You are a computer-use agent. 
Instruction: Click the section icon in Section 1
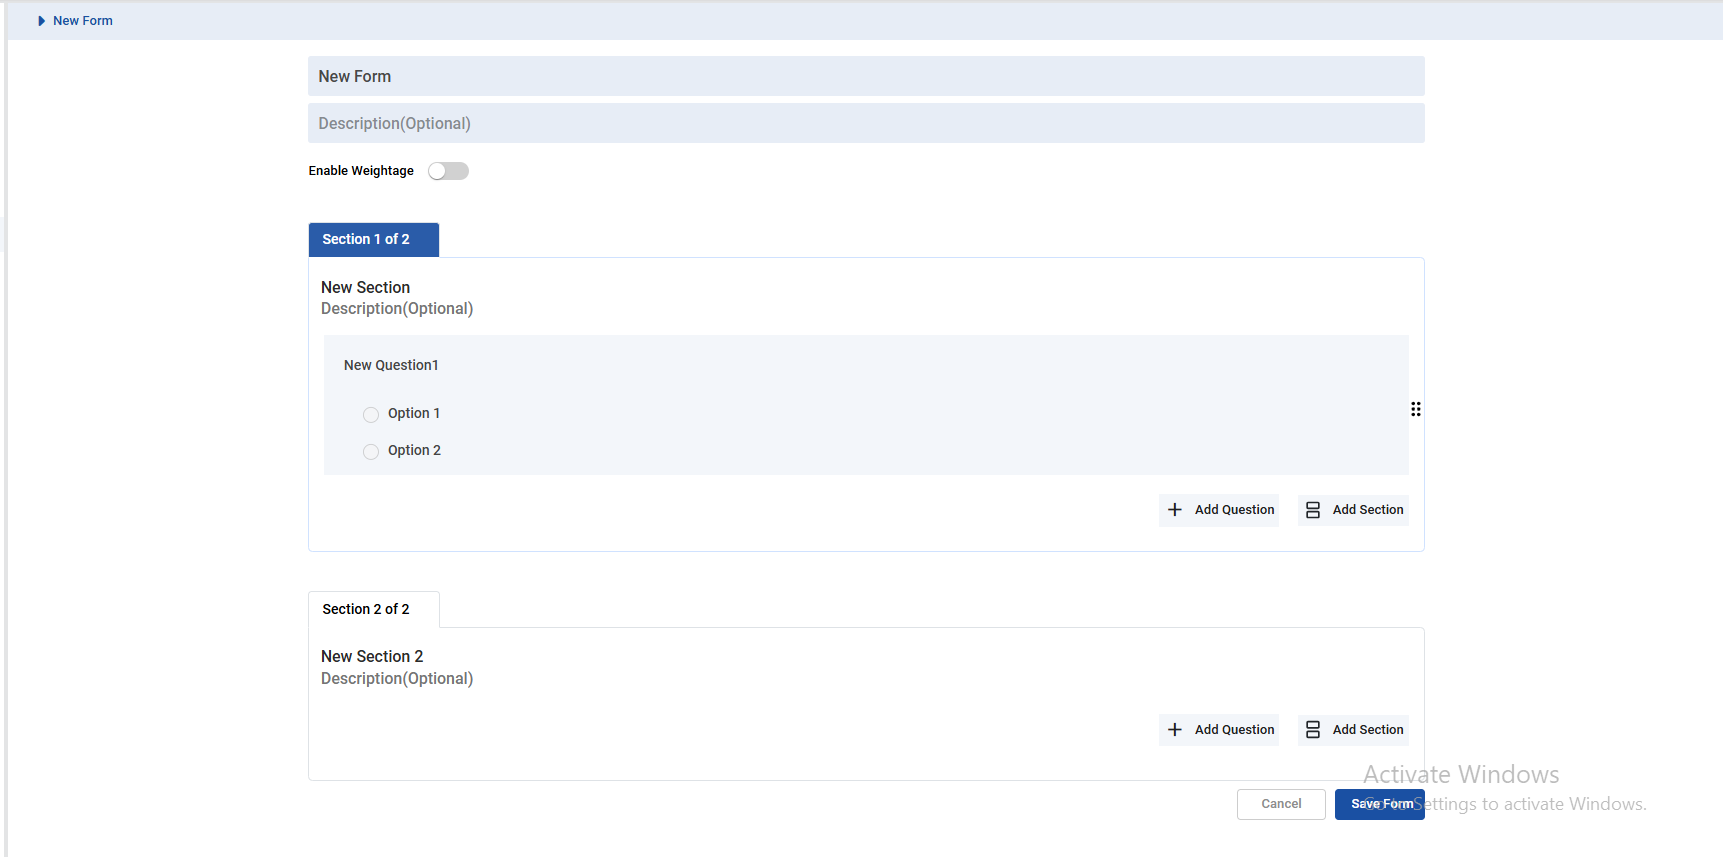point(1313,510)
